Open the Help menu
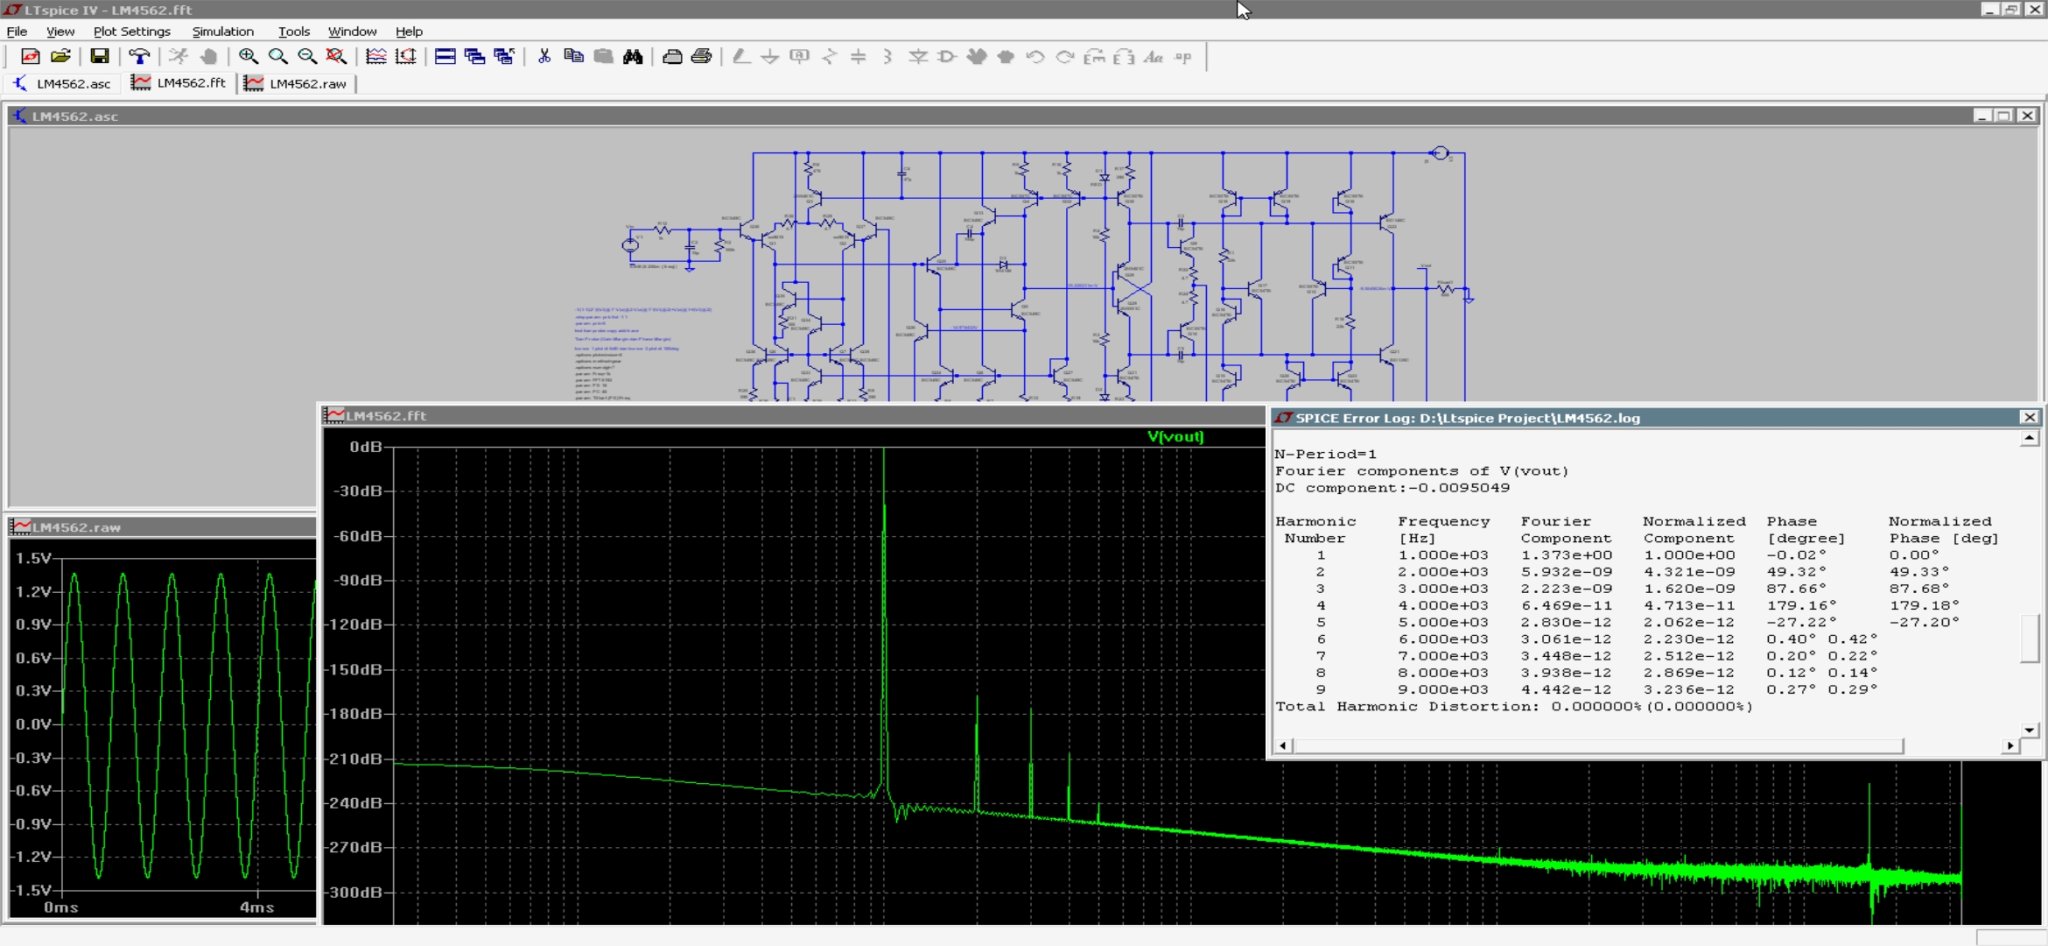 [409, 31]
